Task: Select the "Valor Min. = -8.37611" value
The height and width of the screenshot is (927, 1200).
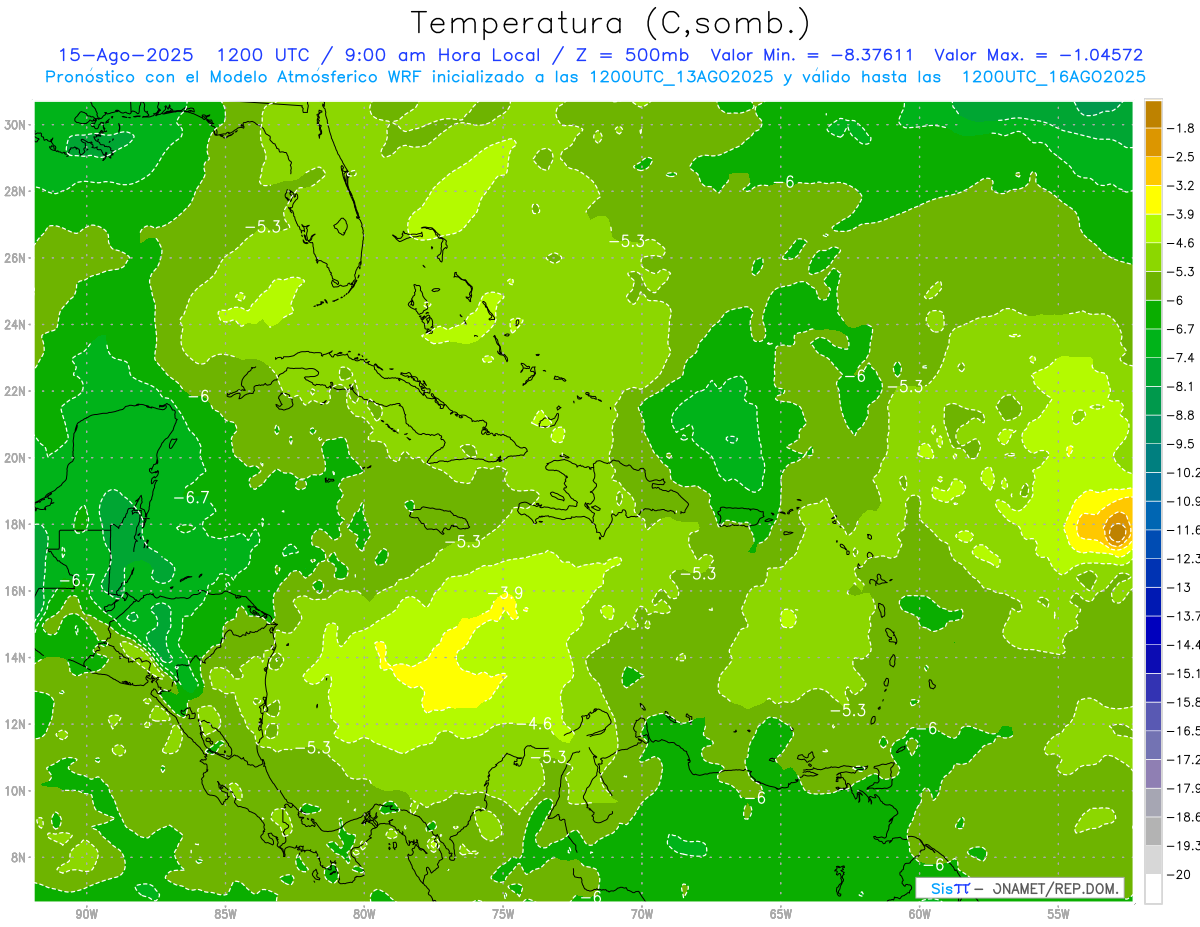Action: [811, 55]
